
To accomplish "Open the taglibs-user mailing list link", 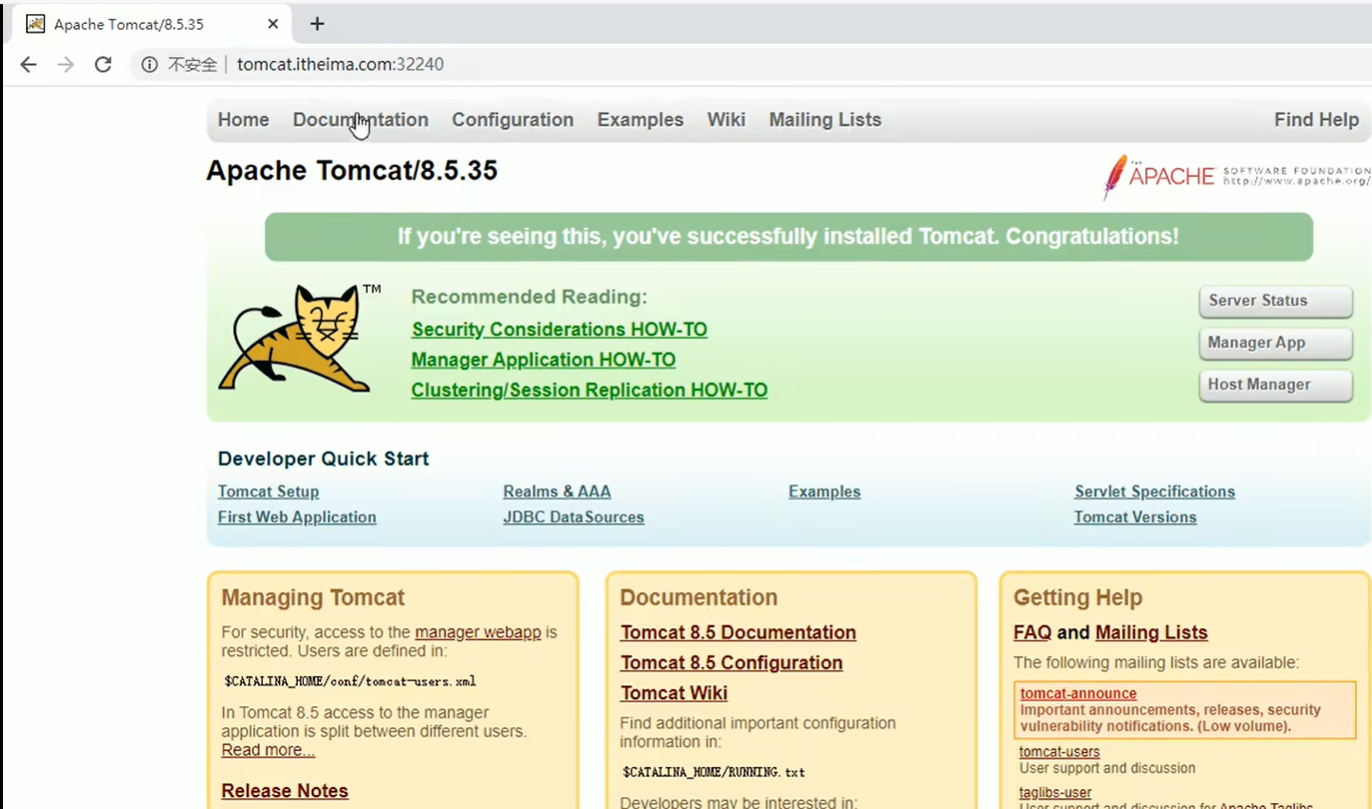I will [1055, 793].
